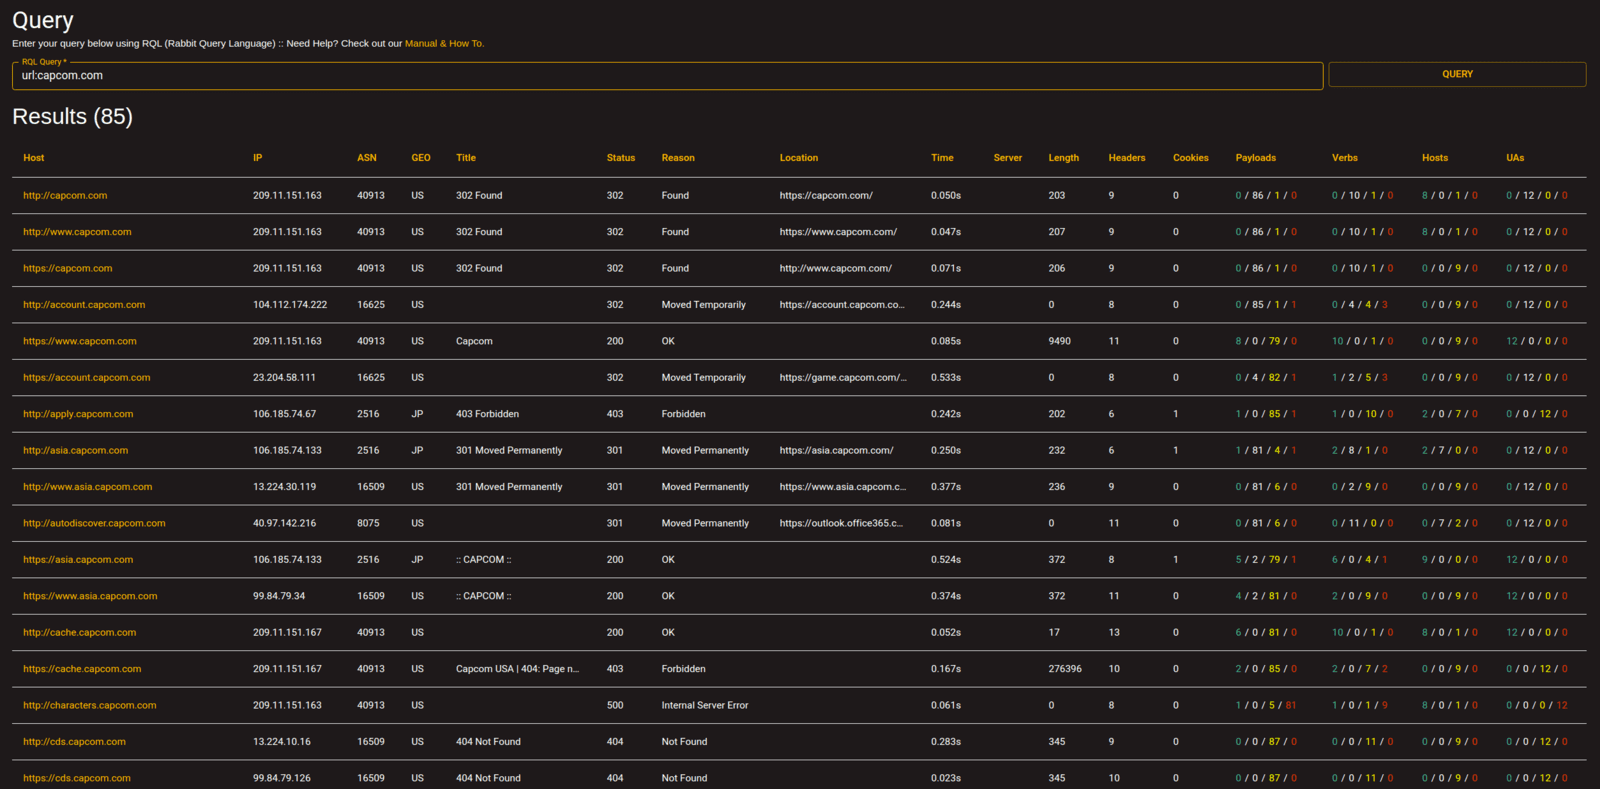Select the length value 276396
The image size is (1600, 789).
pyautogui.click(x=1065, y=669)
